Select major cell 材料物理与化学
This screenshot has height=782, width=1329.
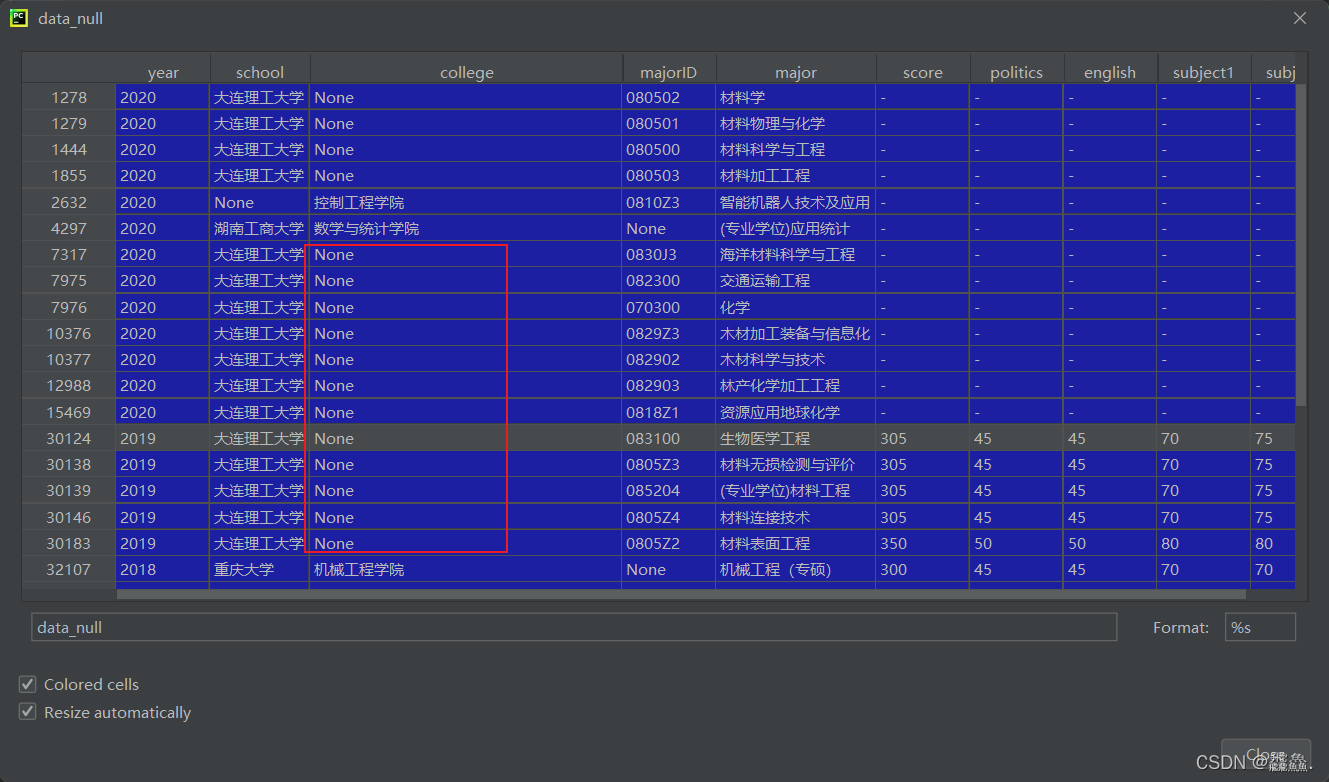pos(796,123)
